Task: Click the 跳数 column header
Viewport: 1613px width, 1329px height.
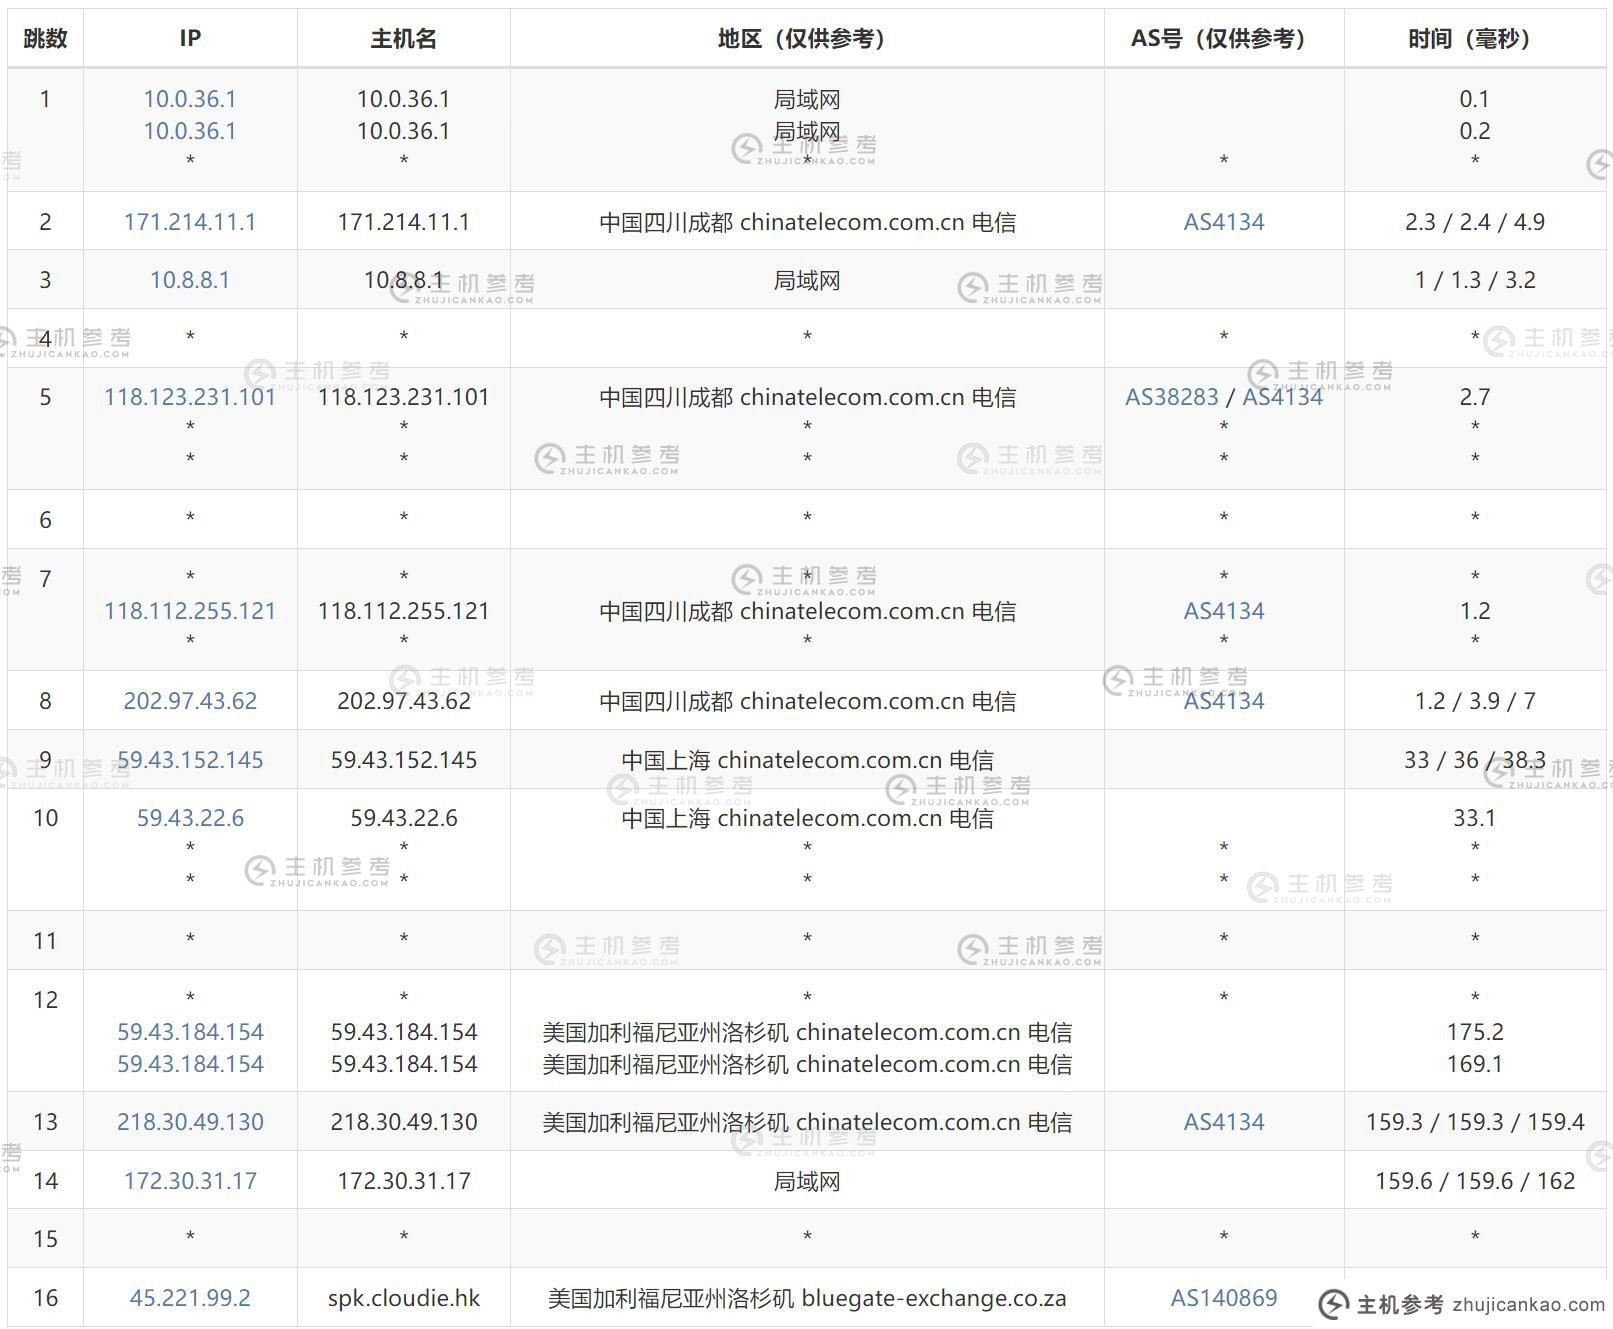Action: [45, 39]
